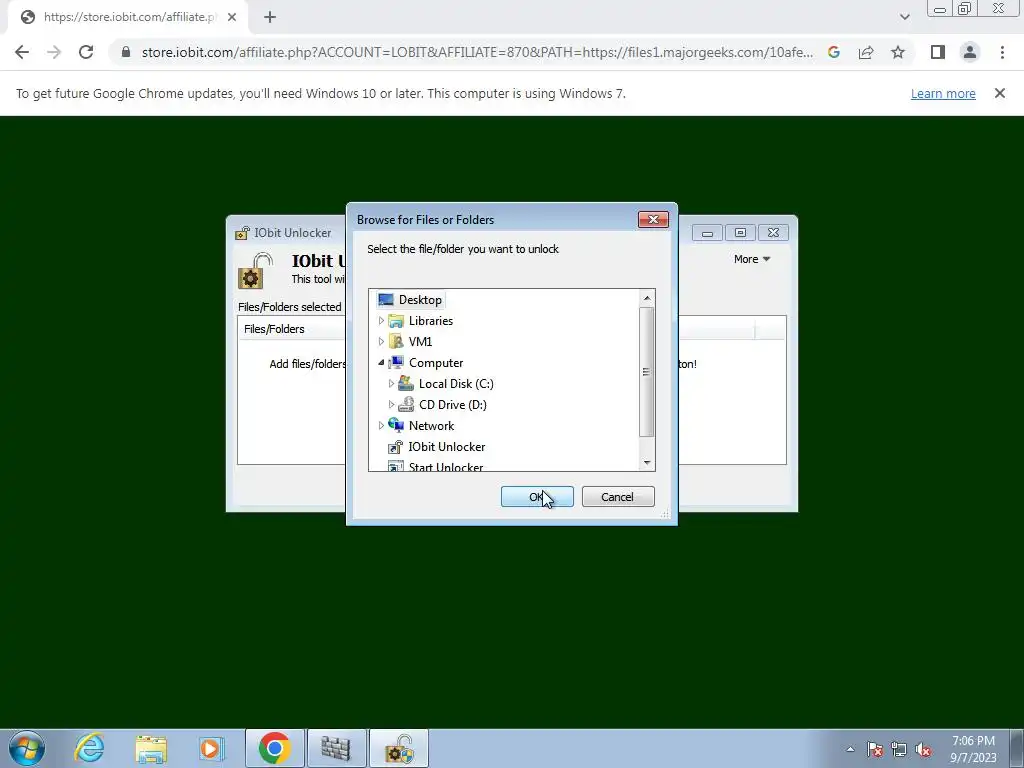Toggle Chrome side panel
The width and height of the screenshot is (1024, 768).
[x=938, y=52]
